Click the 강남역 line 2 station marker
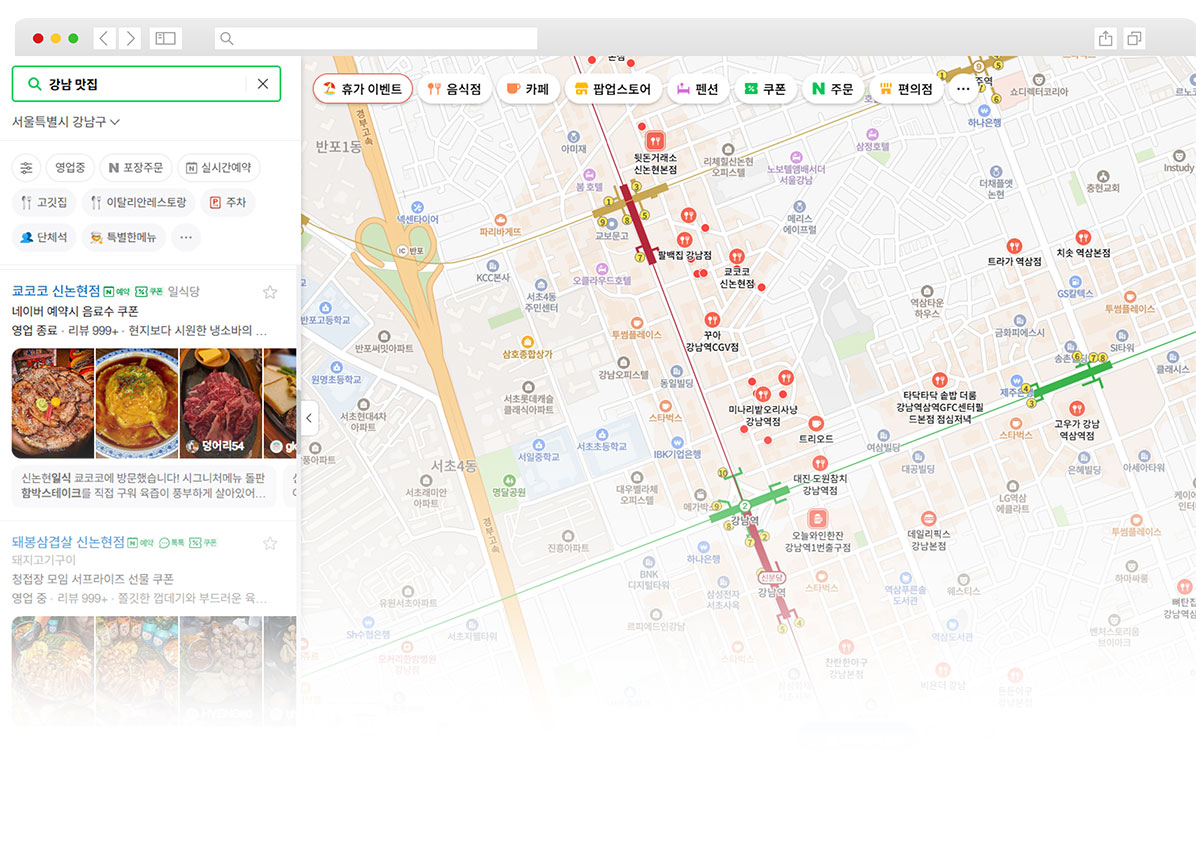The image size is (1196, 844). (744, 506)
